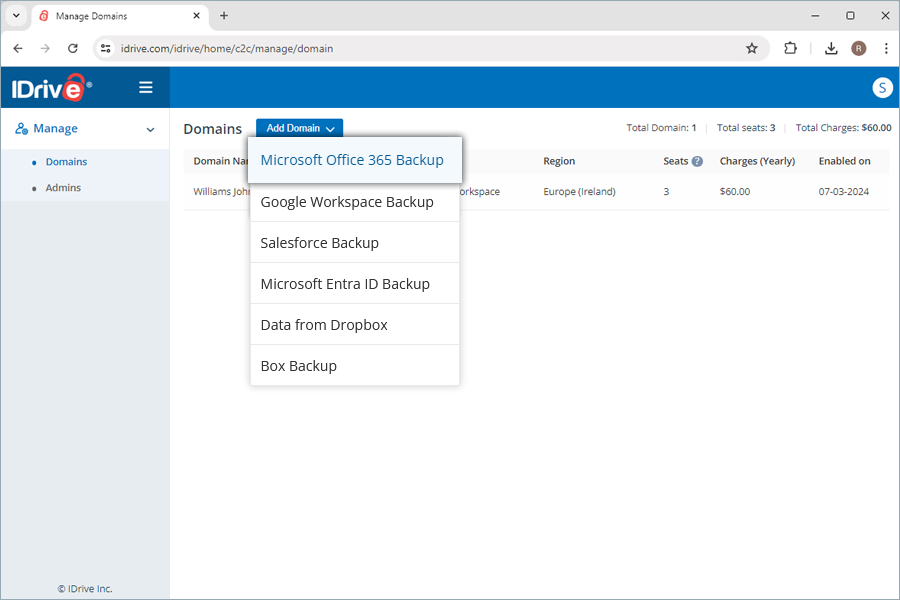Select Google Workspace Backup option
This screenshot has width=900, height=600.
tap(355, 202)
